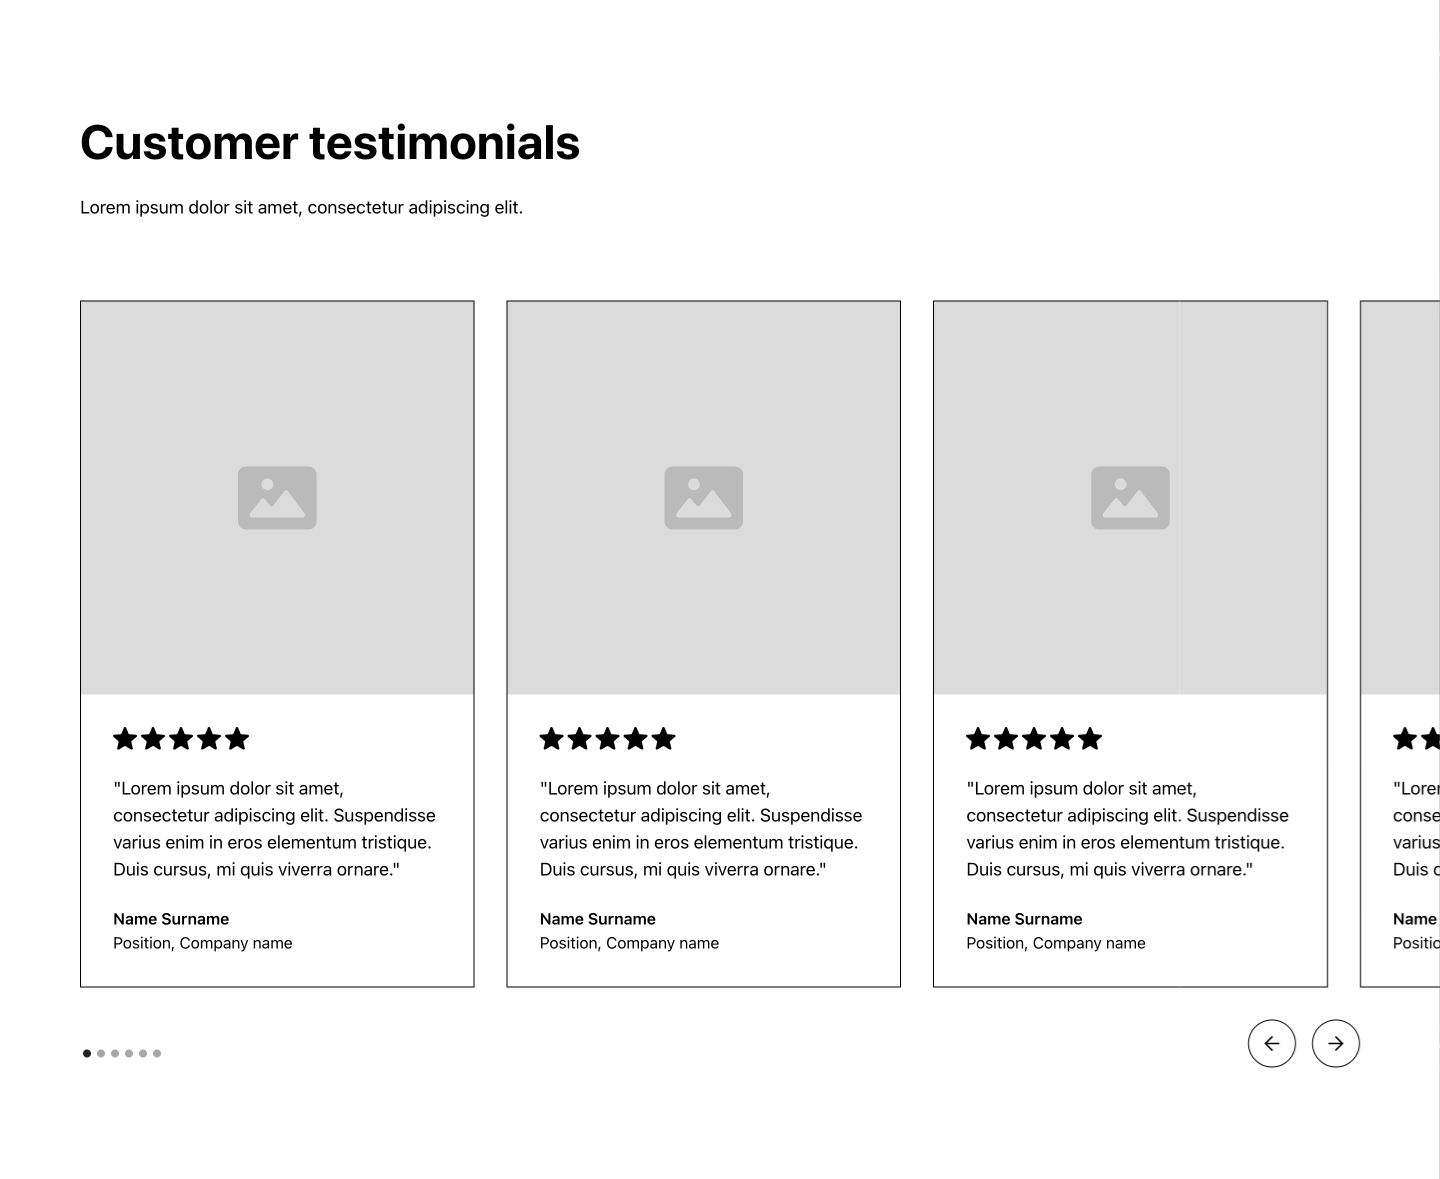Click "Name Surname" in the third testimonial card
Viewport: 1440px width, 1179px height.
click(x=1024, y=919)
